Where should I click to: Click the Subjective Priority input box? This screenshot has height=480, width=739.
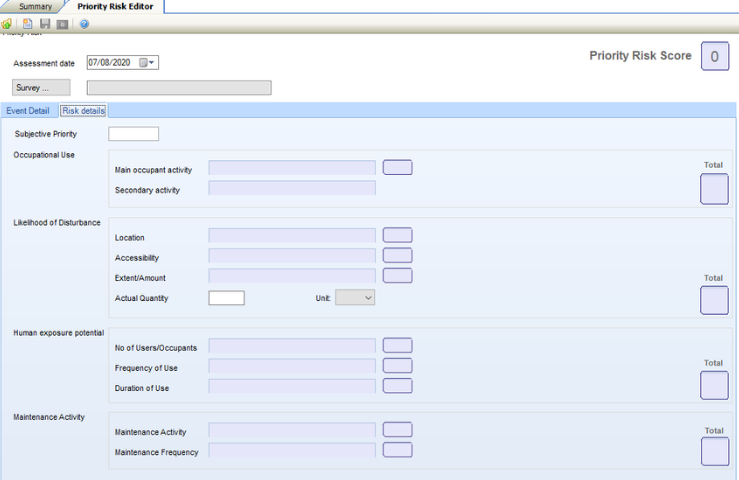coord(133,134)
